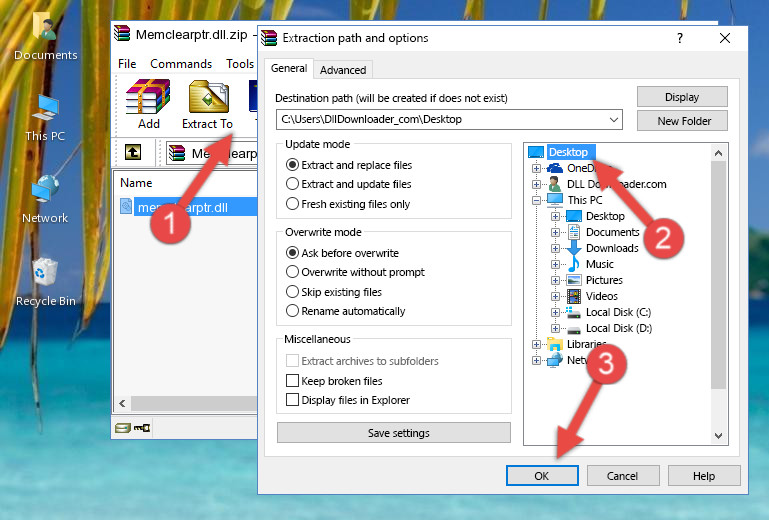This screenshot has width=769, height=520.
Task: Expand the Music tree node
Action: click(555, 264)
